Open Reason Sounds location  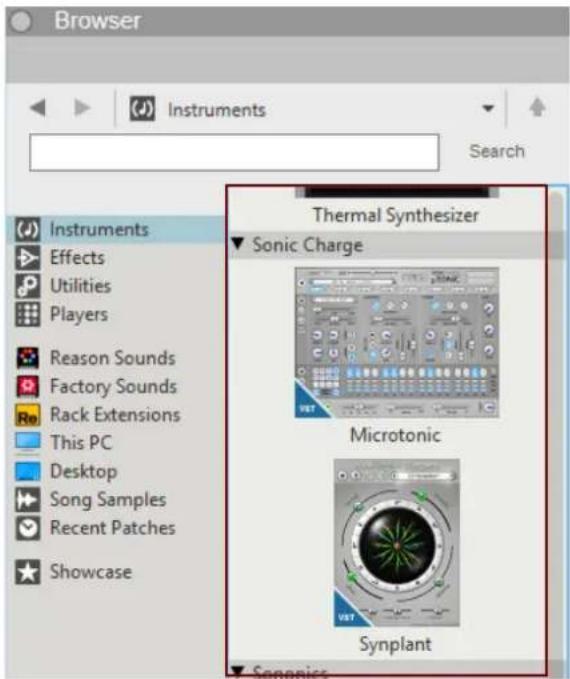point(113,358)
